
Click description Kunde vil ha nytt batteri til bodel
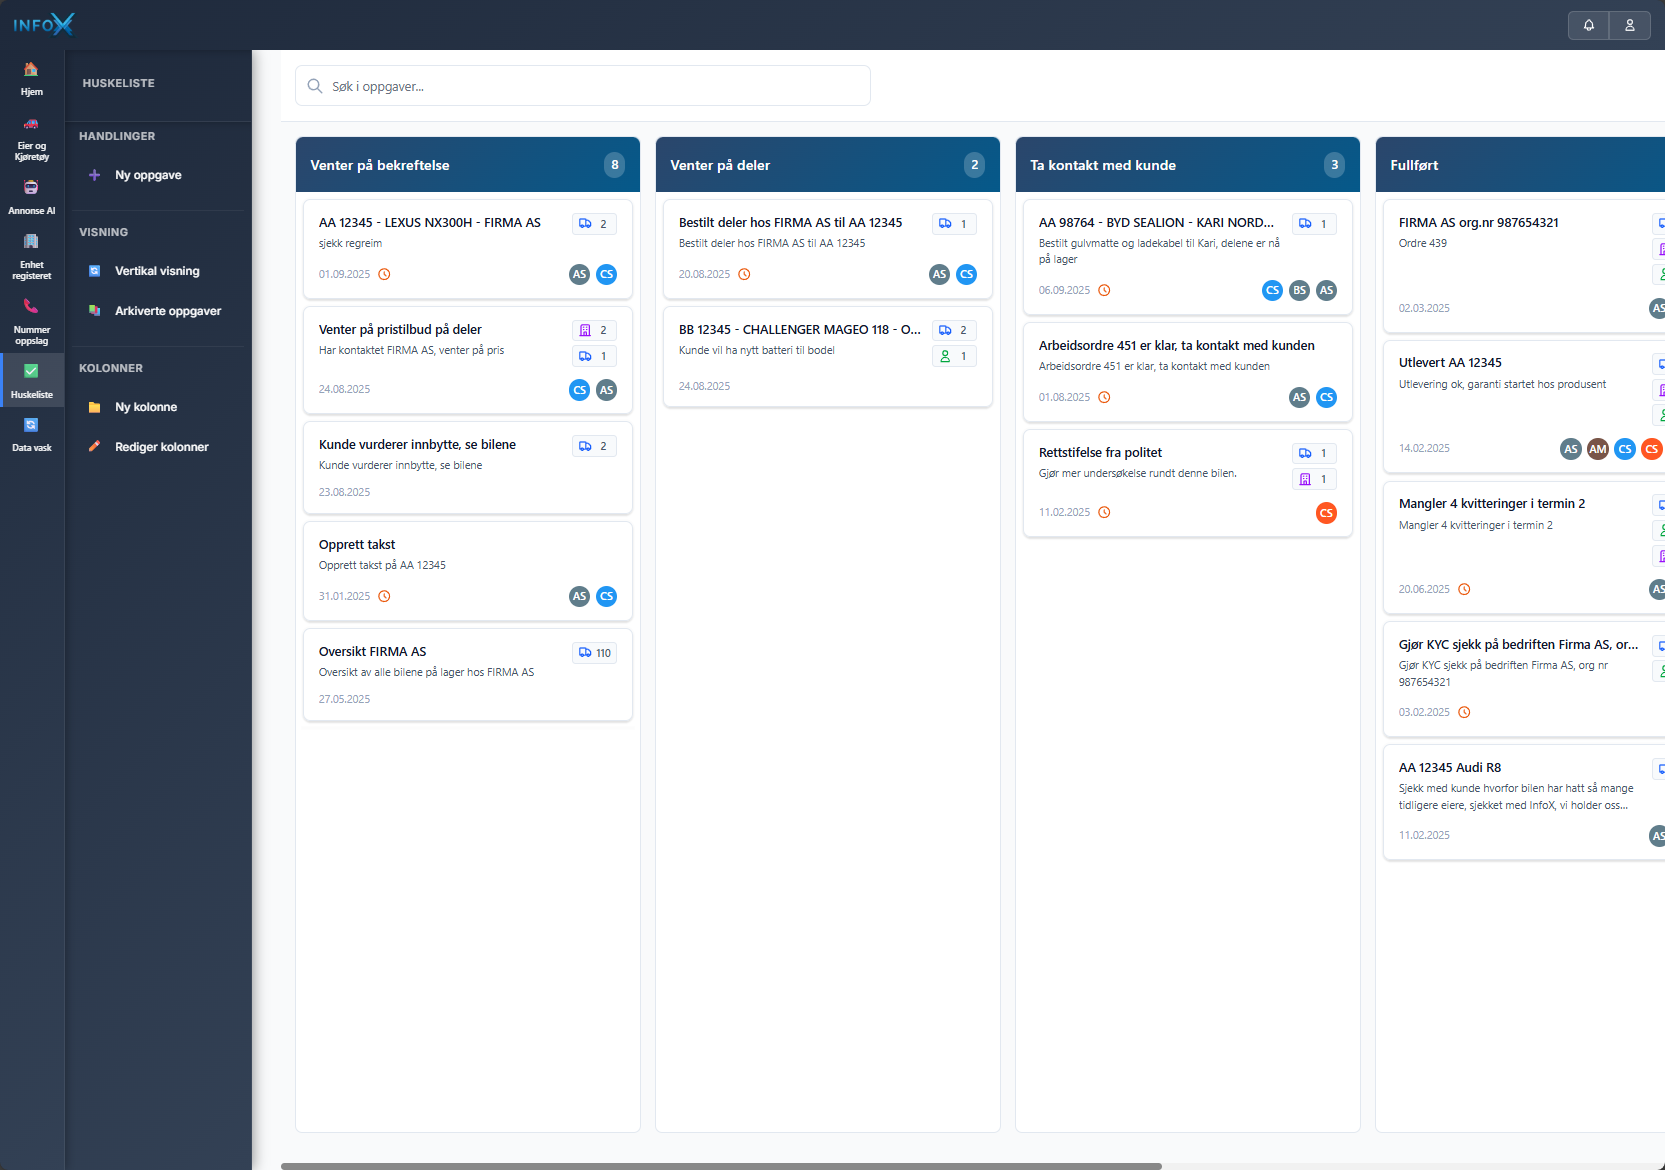(756, 350)
